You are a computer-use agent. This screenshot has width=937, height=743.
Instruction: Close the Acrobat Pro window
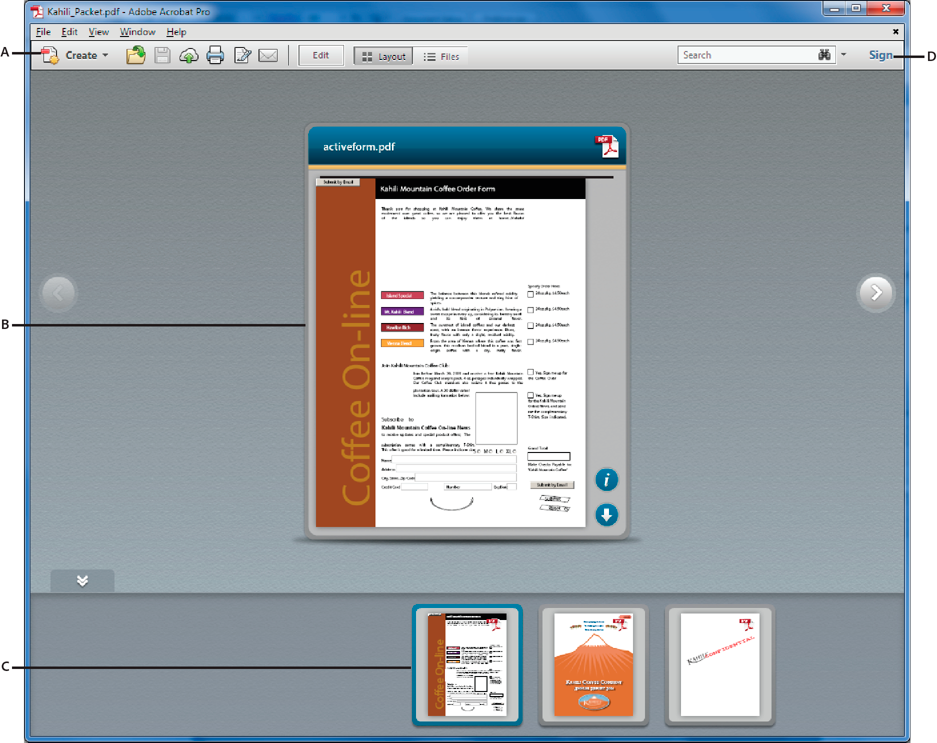[x=887, y=8]
